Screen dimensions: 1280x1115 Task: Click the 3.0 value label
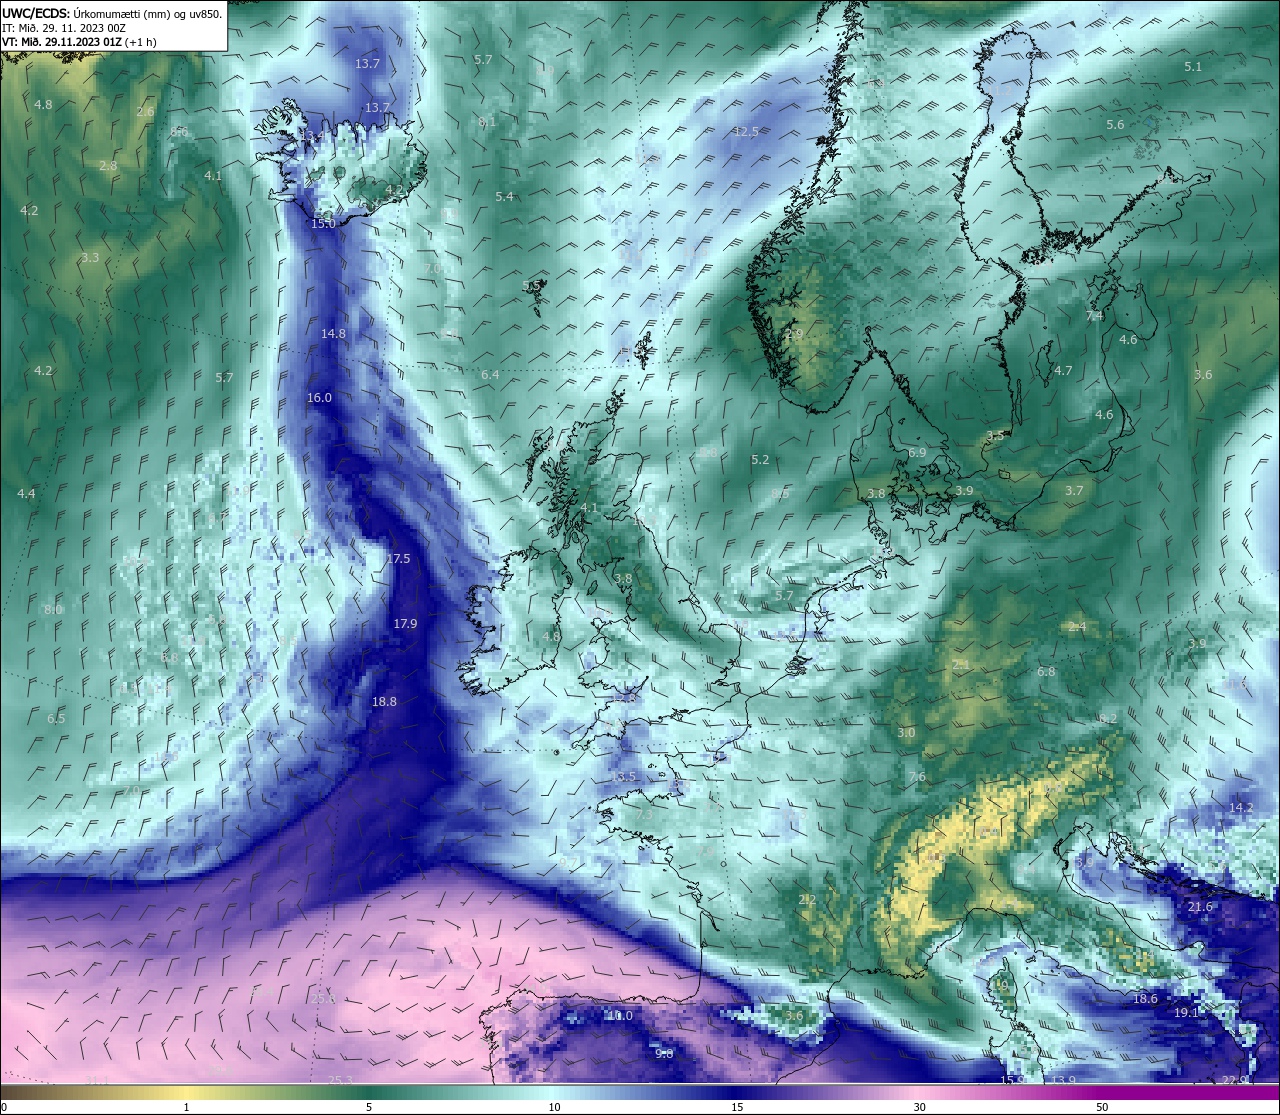(x=906, y=733)
